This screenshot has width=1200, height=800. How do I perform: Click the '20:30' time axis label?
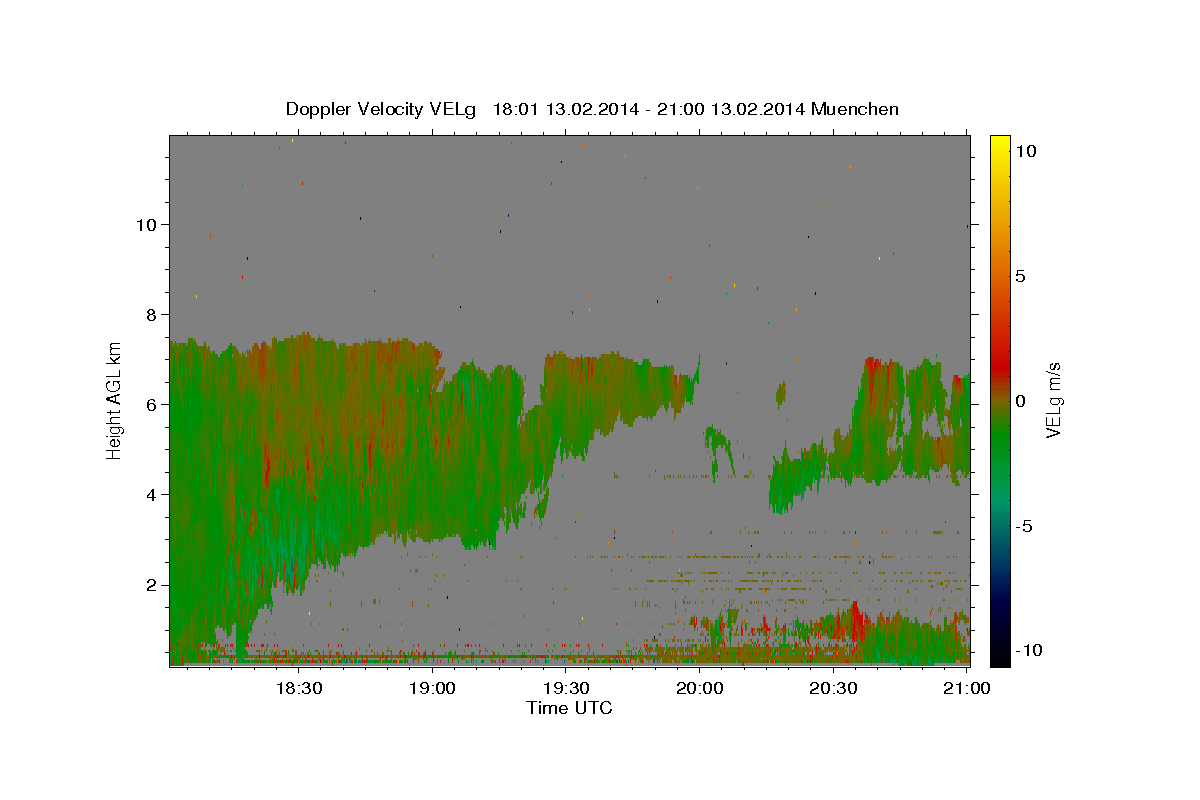pos(833,688)
